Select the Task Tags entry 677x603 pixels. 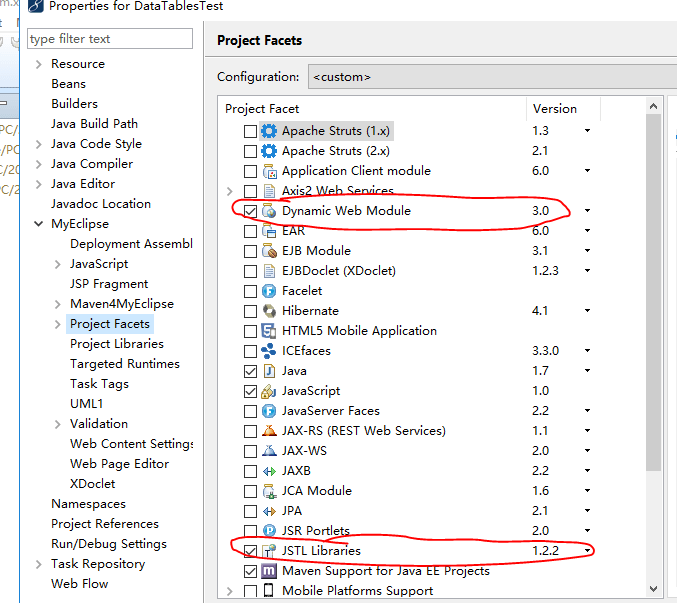tap(100, 384)
